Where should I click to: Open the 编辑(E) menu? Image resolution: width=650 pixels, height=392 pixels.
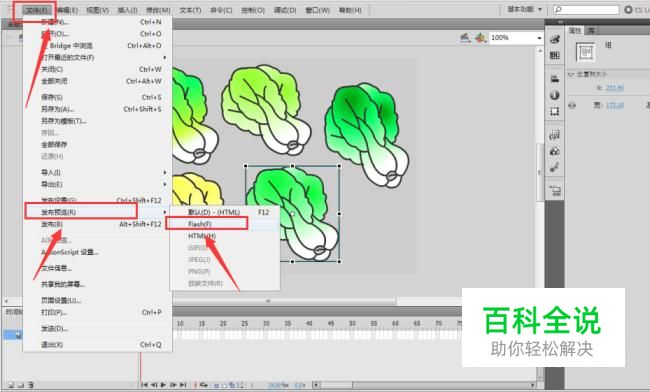[x=67, y=10]
